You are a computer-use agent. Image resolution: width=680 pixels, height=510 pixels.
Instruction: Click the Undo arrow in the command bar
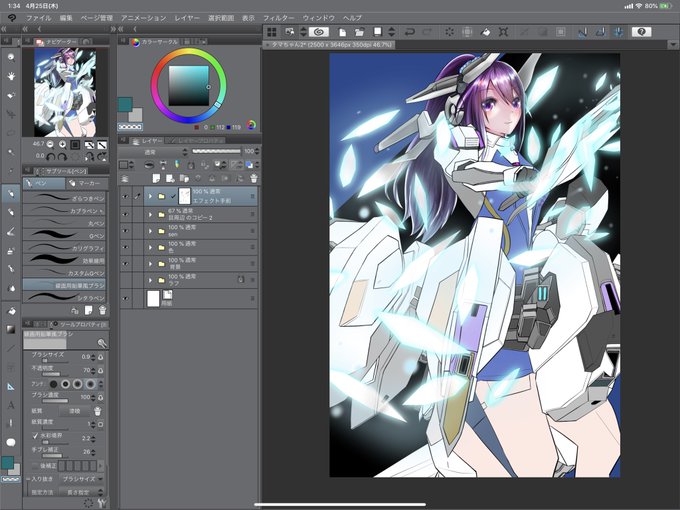click(409, 32)
